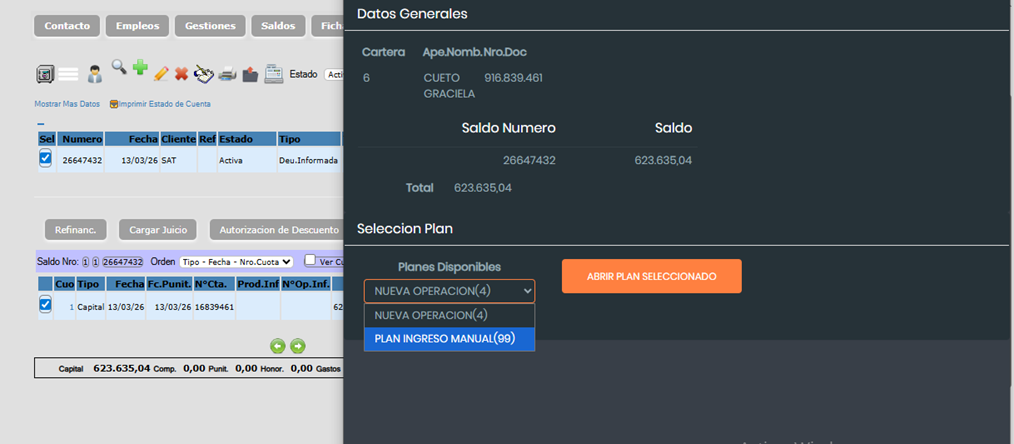
Task: Open the Estado dropdown in the toolbar
Action: click(334, 74)
